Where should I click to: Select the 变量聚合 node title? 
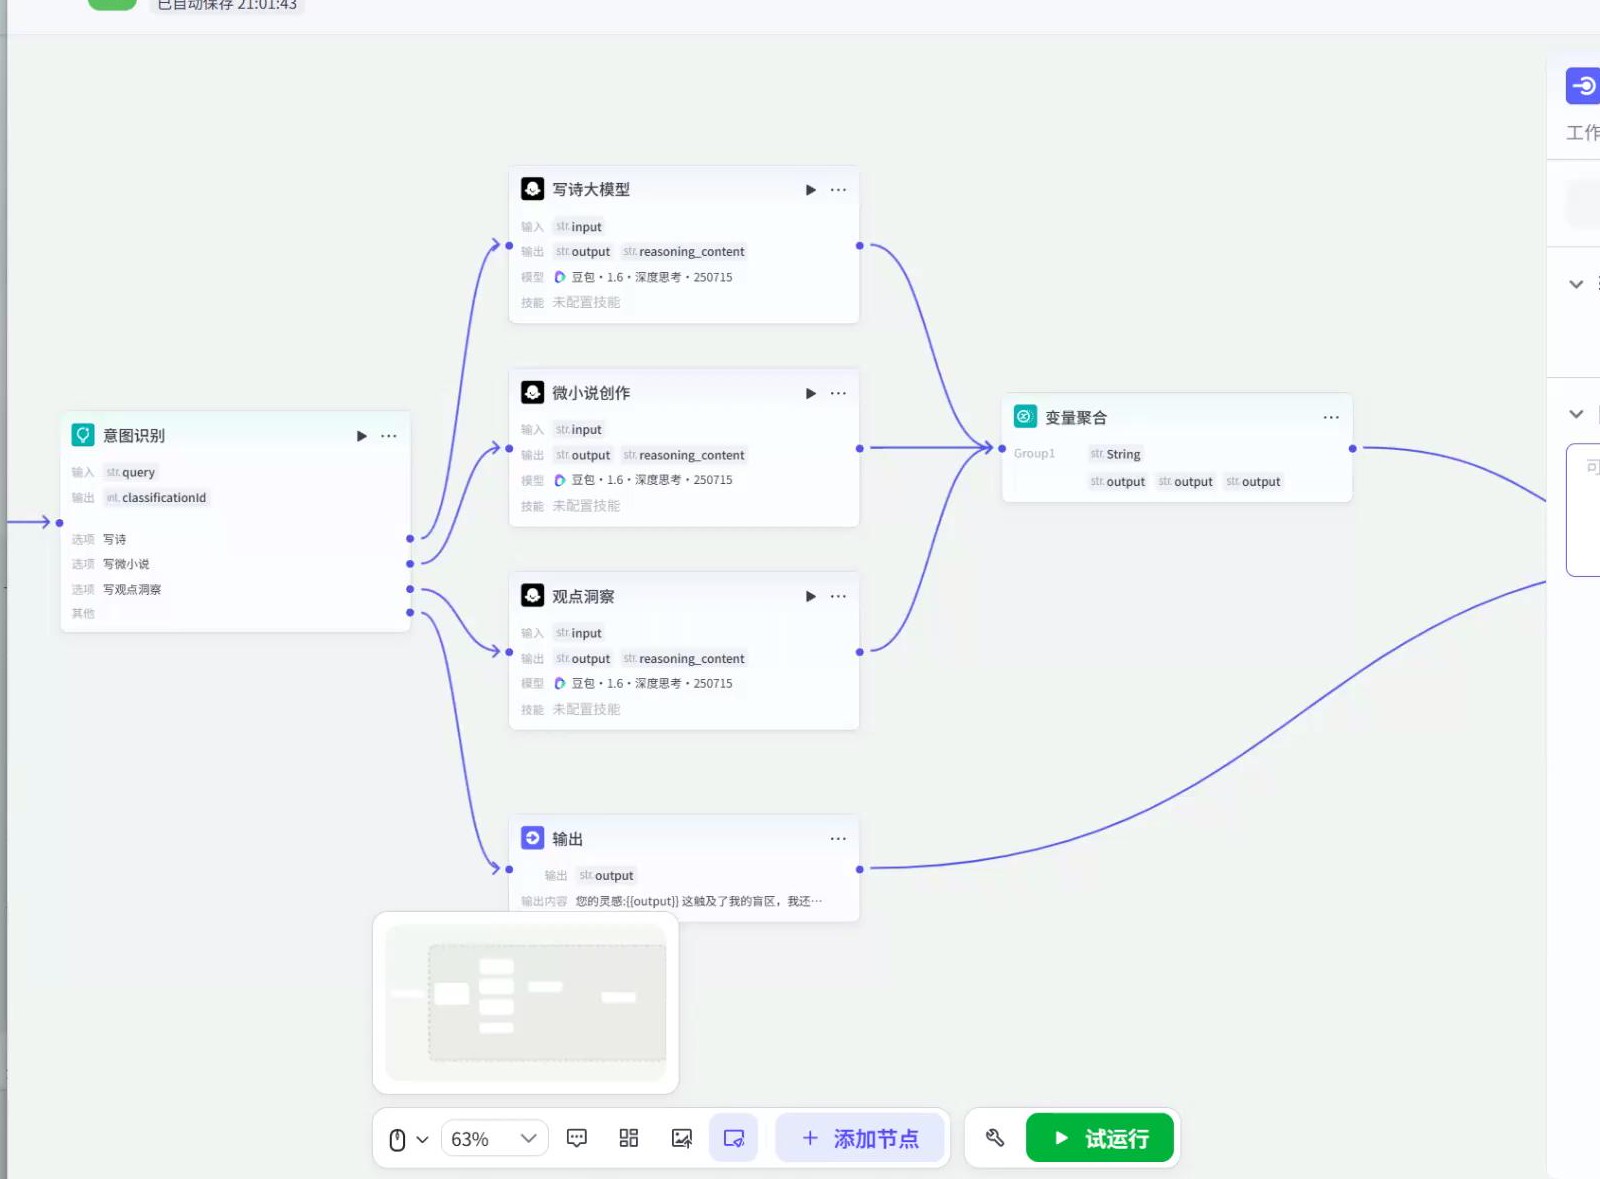[1076, 418]
